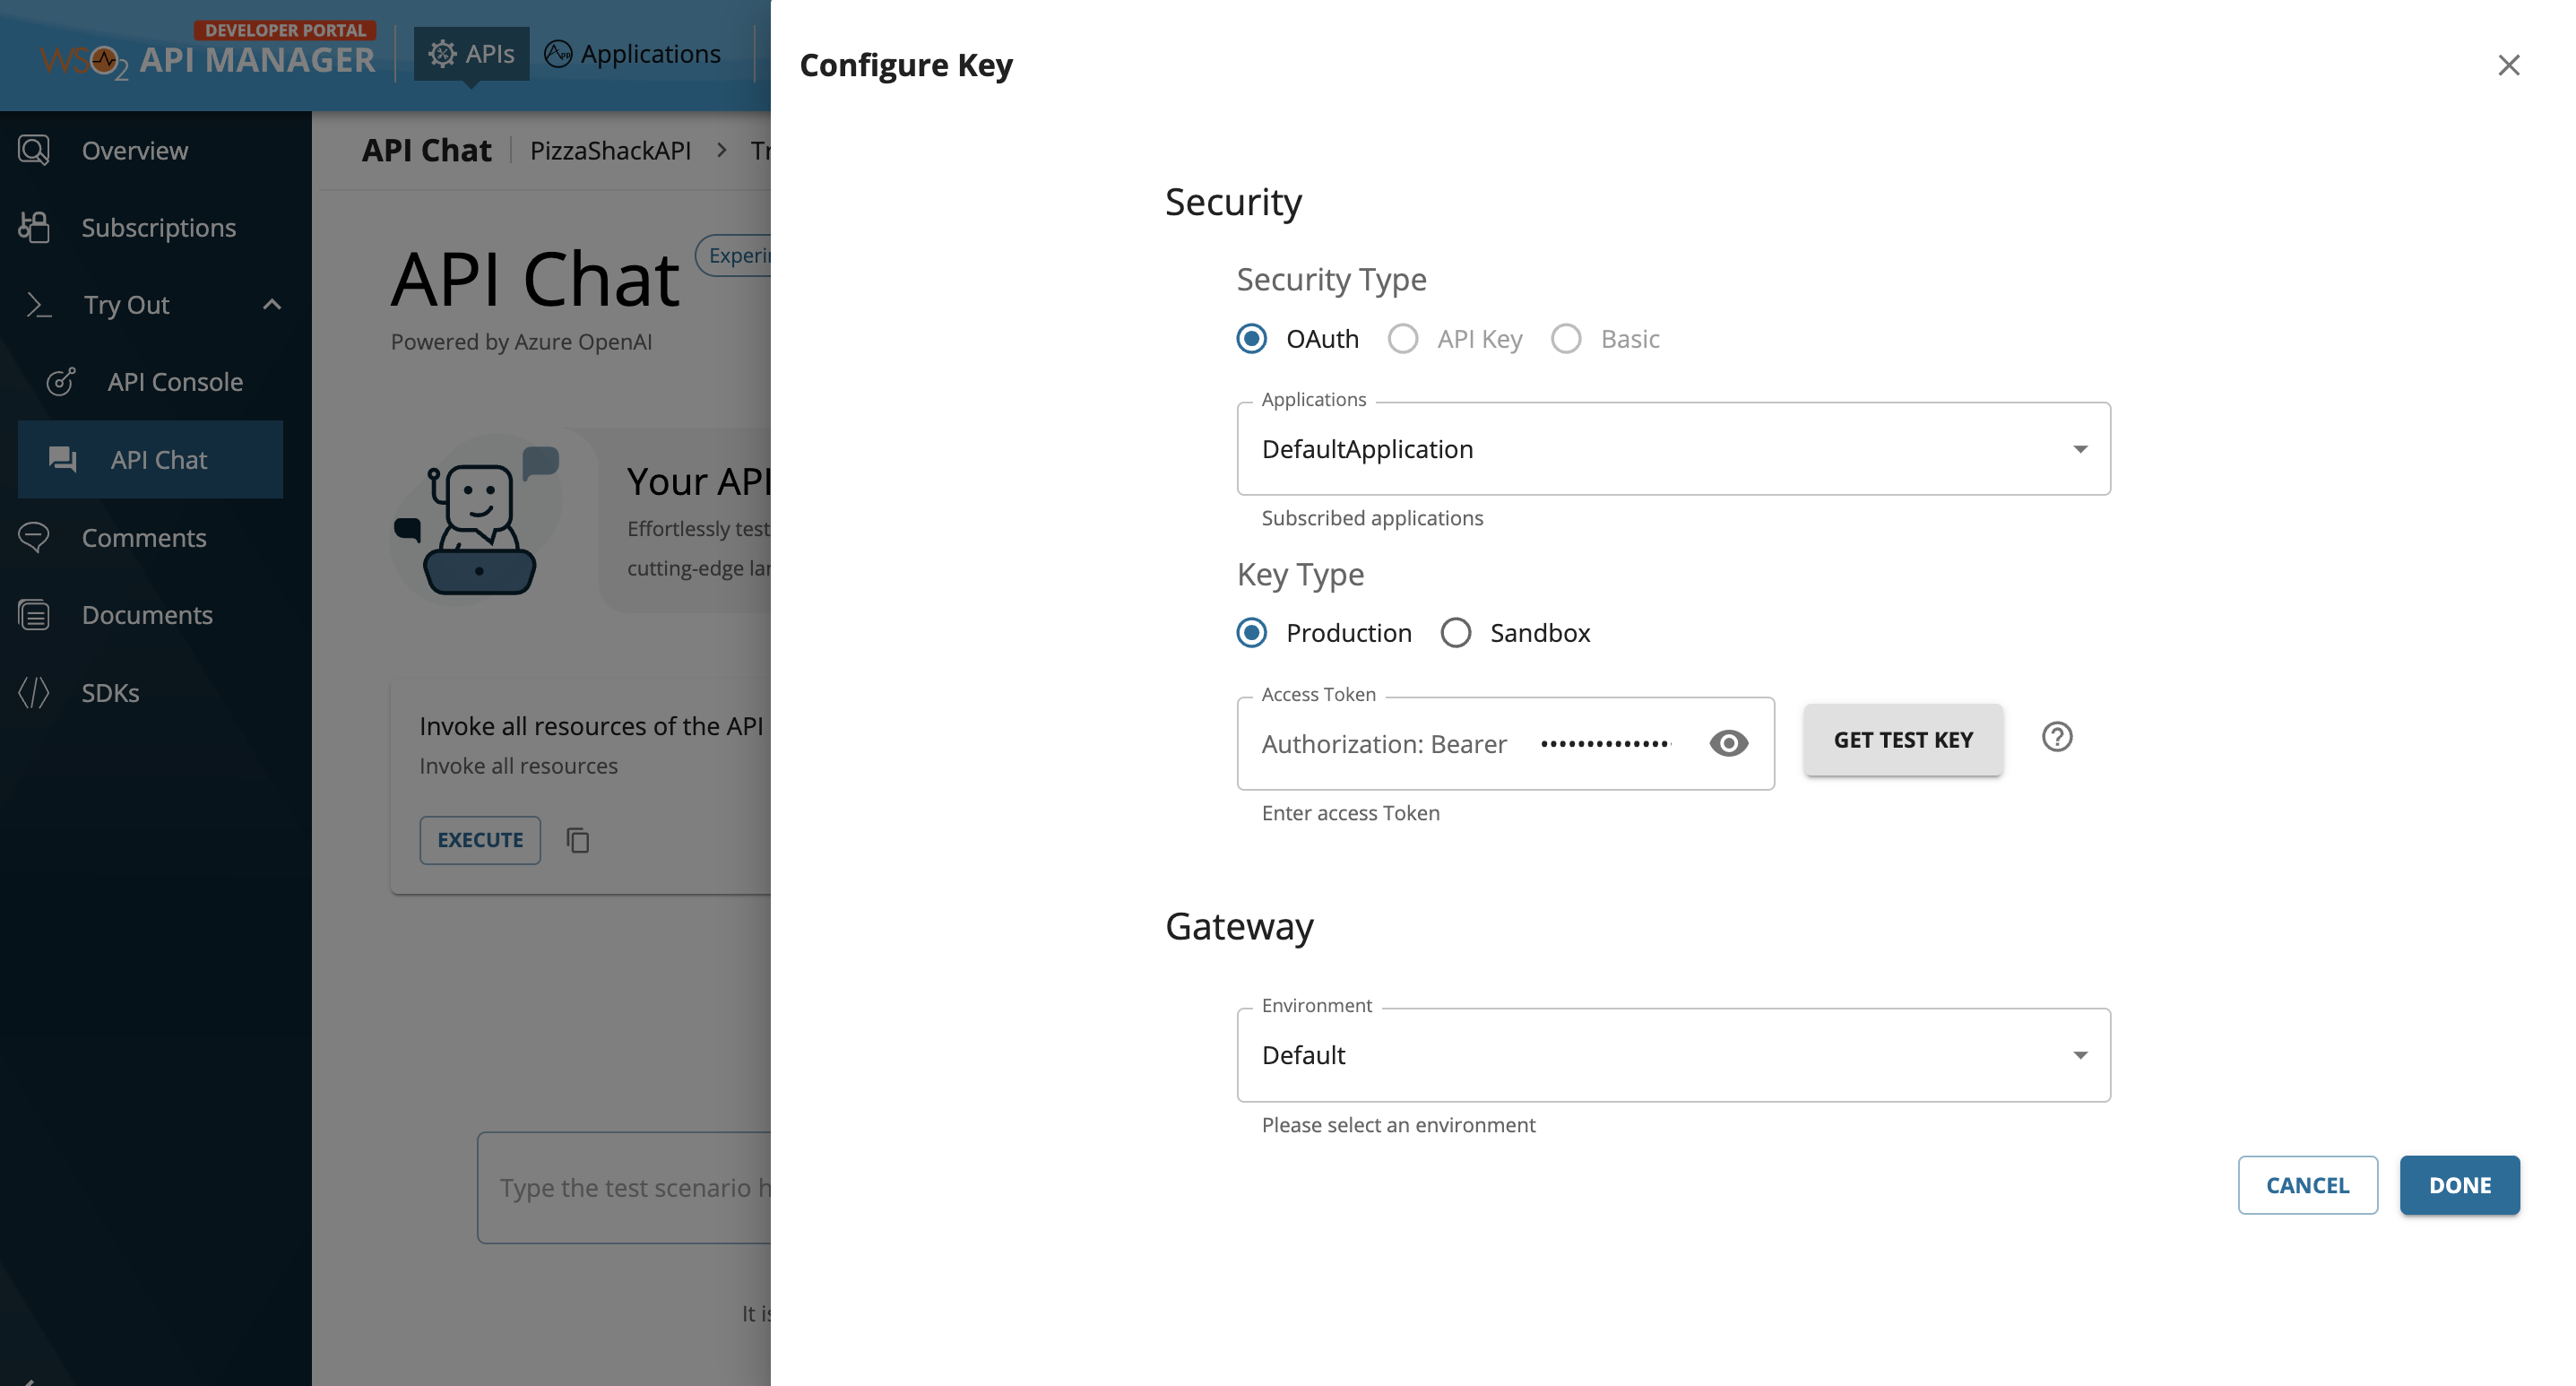
Task: Open the SDKs code bracket icon
Action: coord(34,692)
